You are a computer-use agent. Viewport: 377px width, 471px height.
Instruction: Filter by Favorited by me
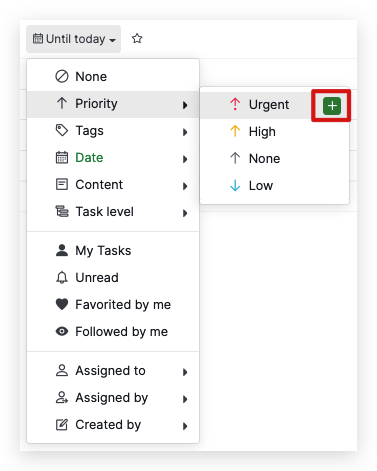pyautogui.click(x=113, y=305)
